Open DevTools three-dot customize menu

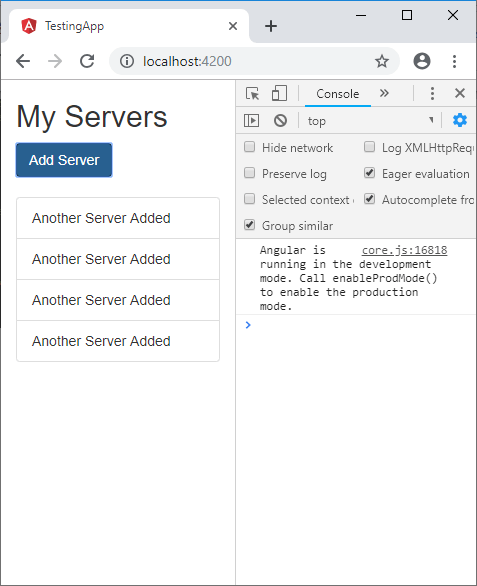(x=433, y=93)
